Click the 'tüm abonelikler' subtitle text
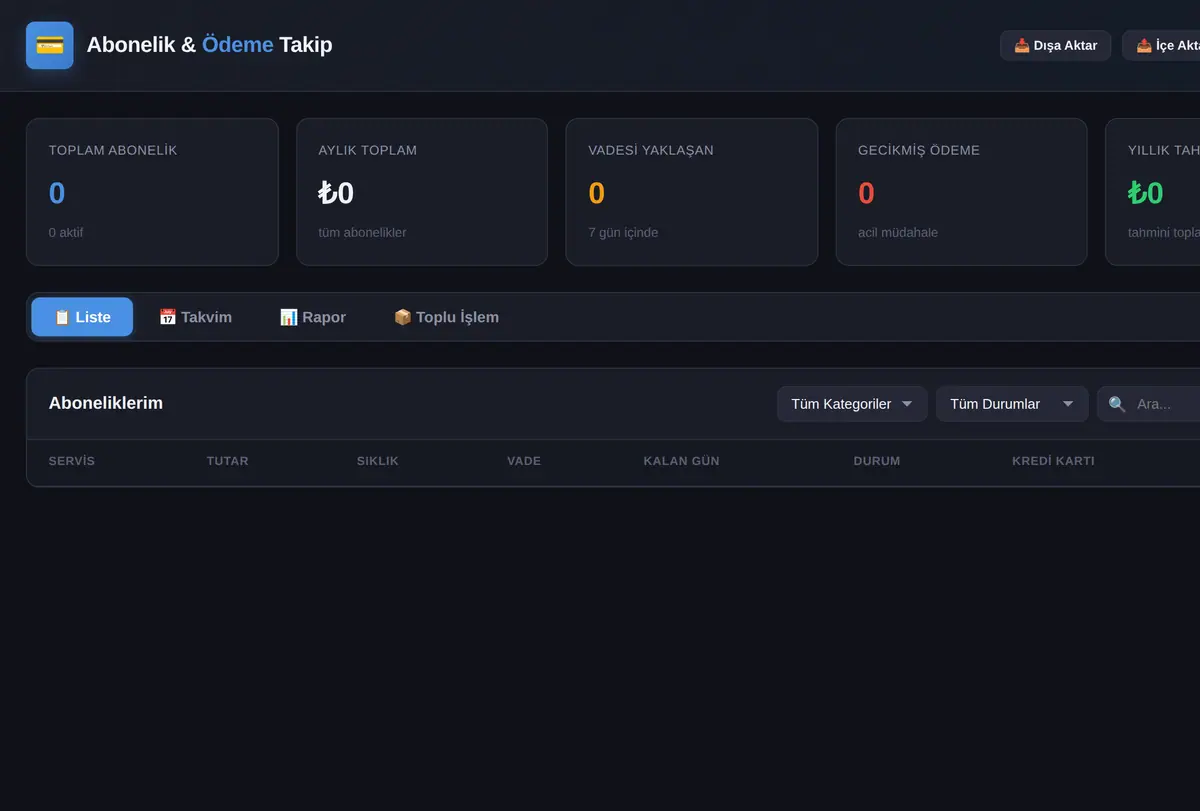Viewport: 1200px width, 811px height. click(363, 232)
